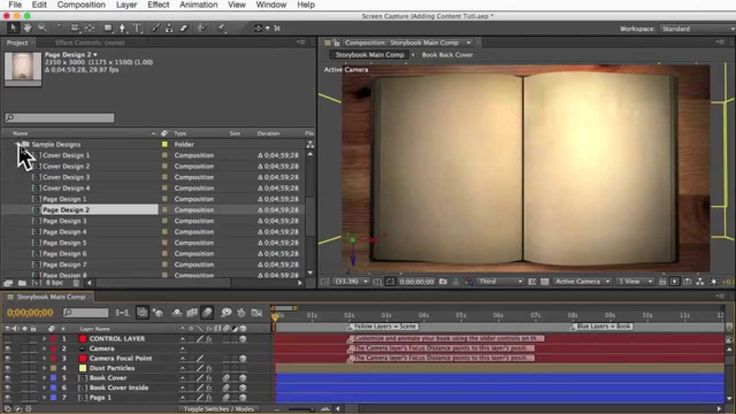This screenshot has width=736, height=414.
Task: Open the Effect menu
Action: point(158,5)
